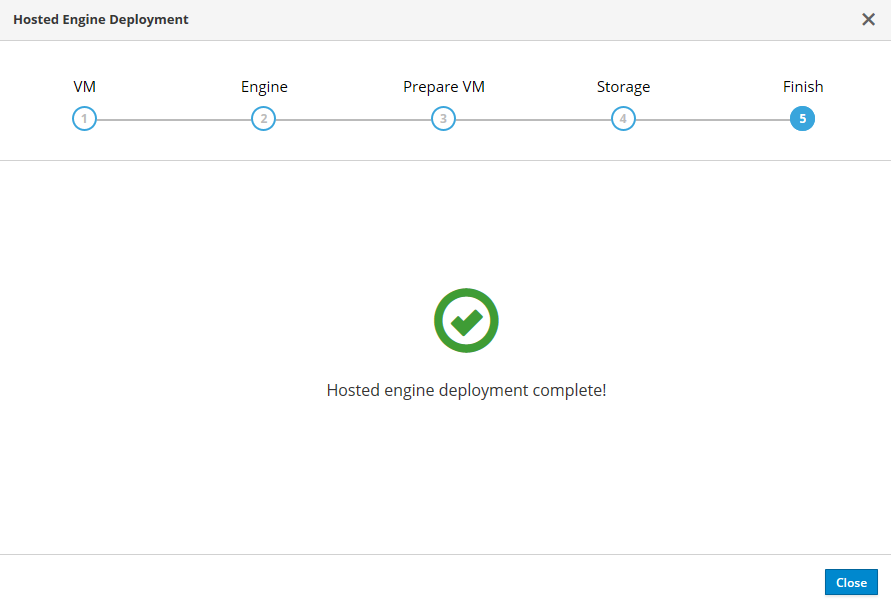
Task: Click the empty footer area left of Close
Action: tap(400, 582)
